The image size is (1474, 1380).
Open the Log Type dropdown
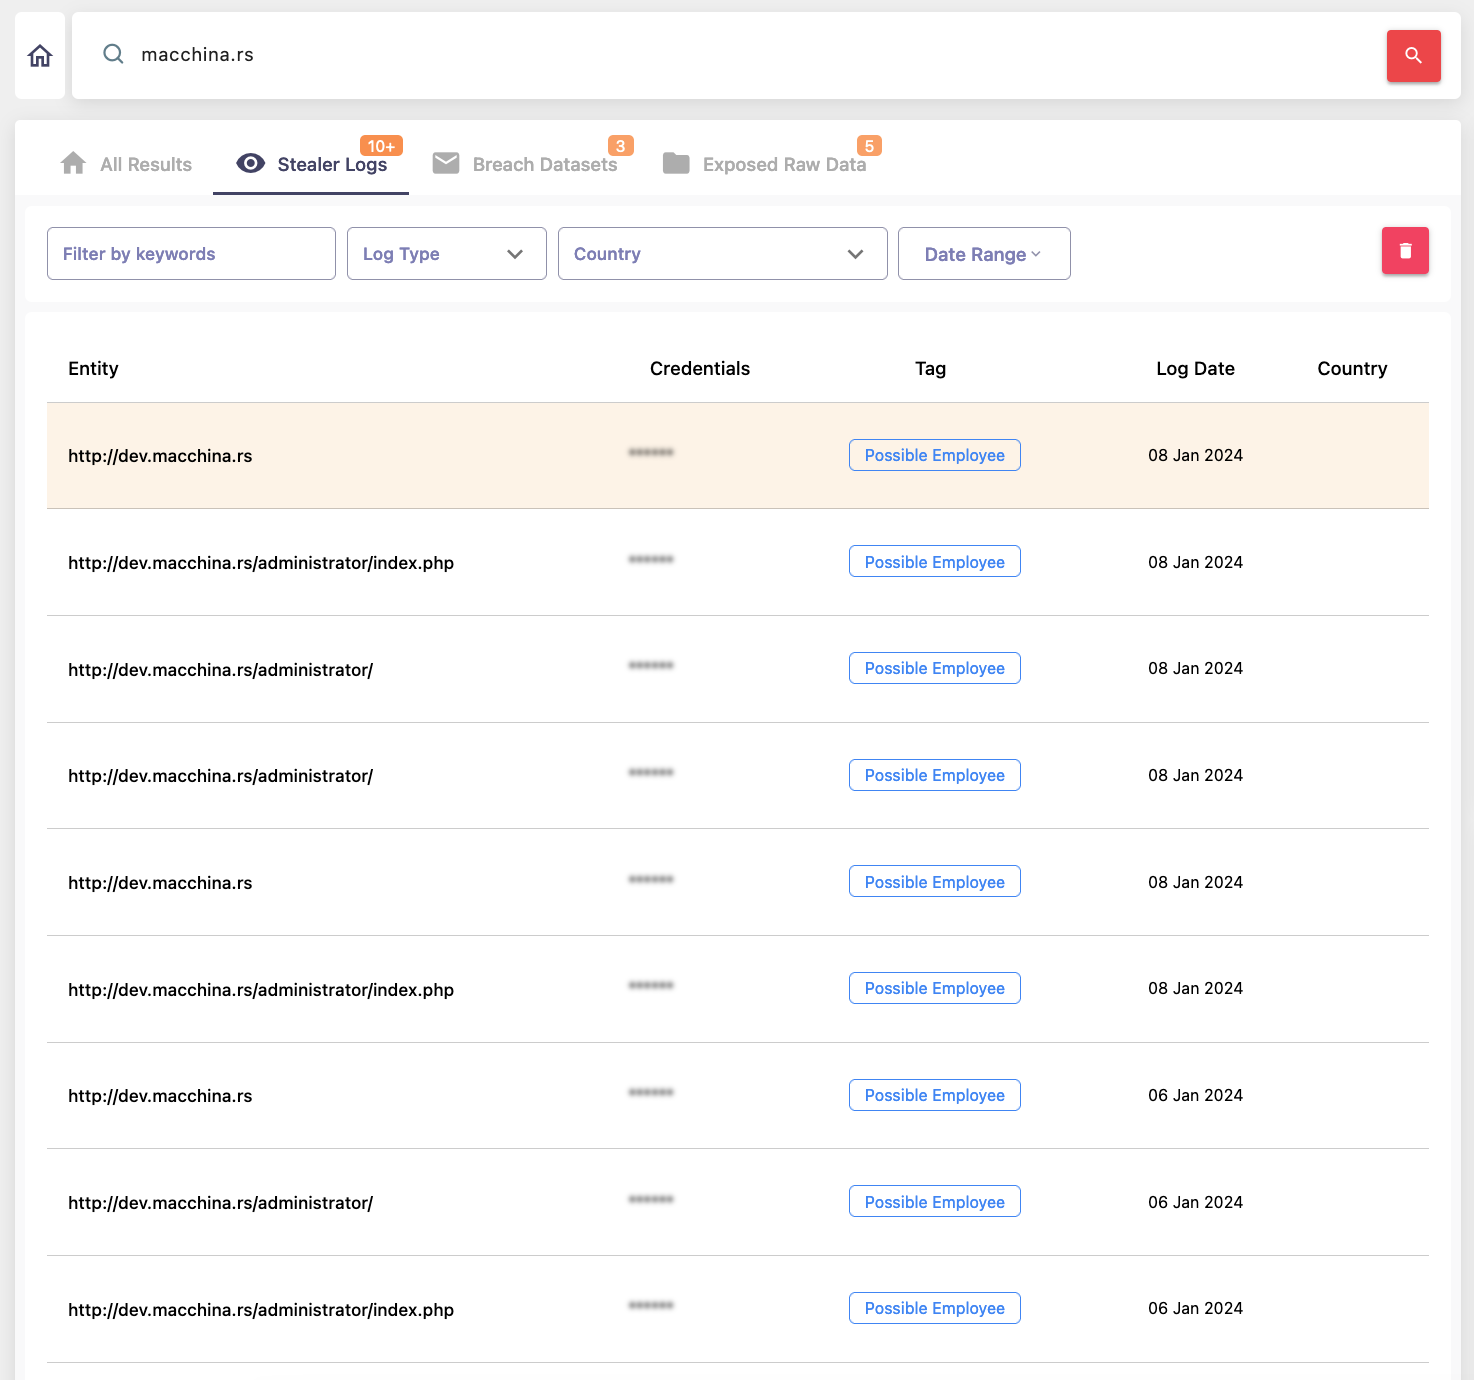pos(447,254)
